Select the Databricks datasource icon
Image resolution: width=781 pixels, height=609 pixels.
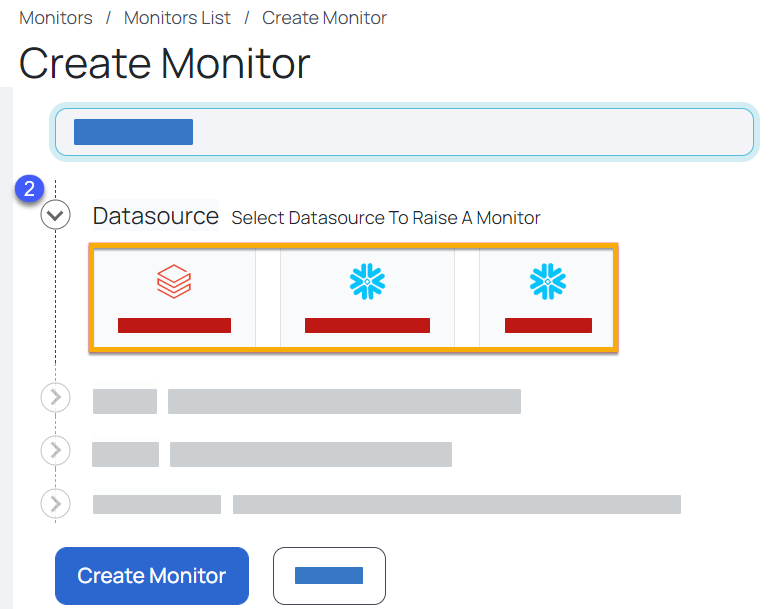(x=174, y=281)
